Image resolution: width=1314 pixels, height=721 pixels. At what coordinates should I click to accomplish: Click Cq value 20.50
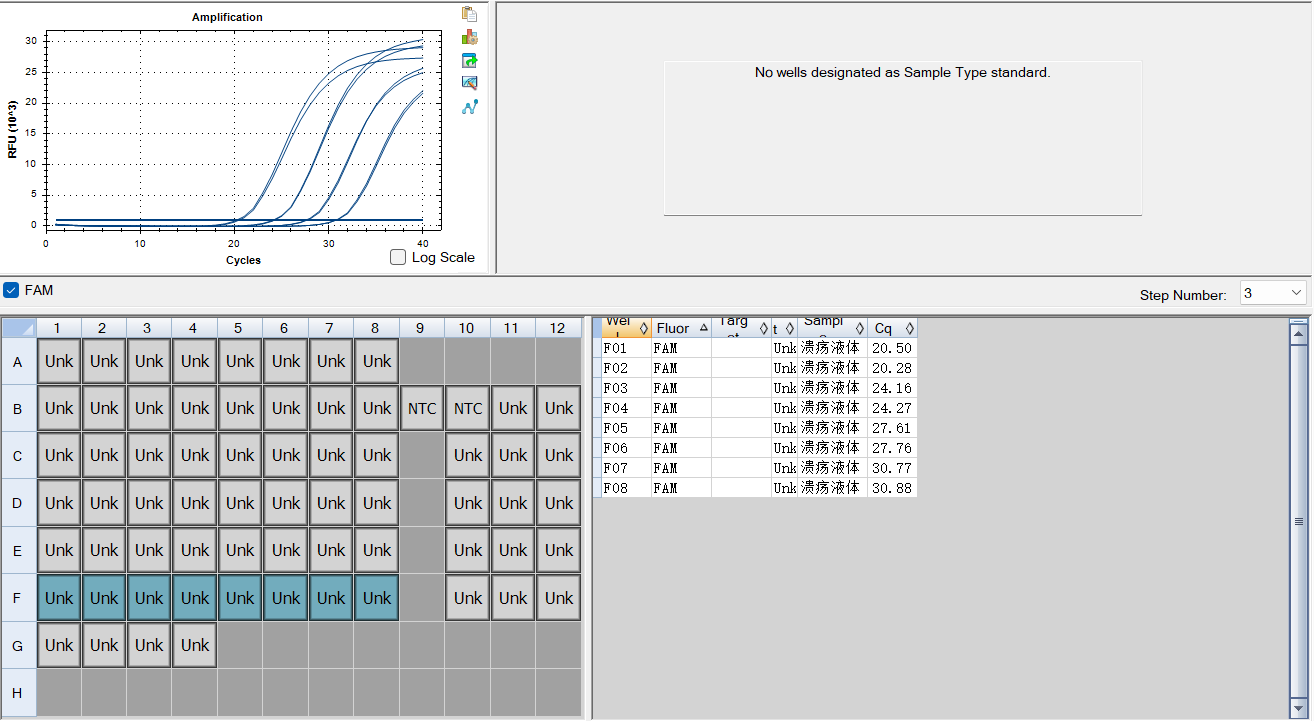coord(892,348)
